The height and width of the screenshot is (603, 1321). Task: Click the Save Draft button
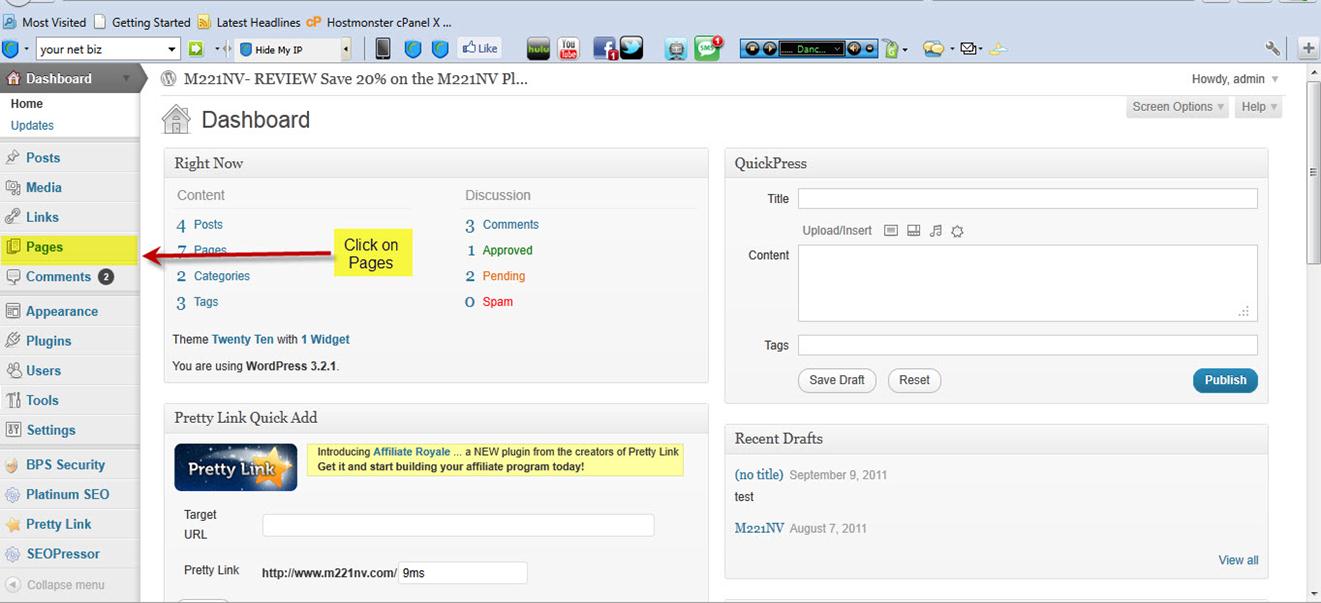coord(836,380)
